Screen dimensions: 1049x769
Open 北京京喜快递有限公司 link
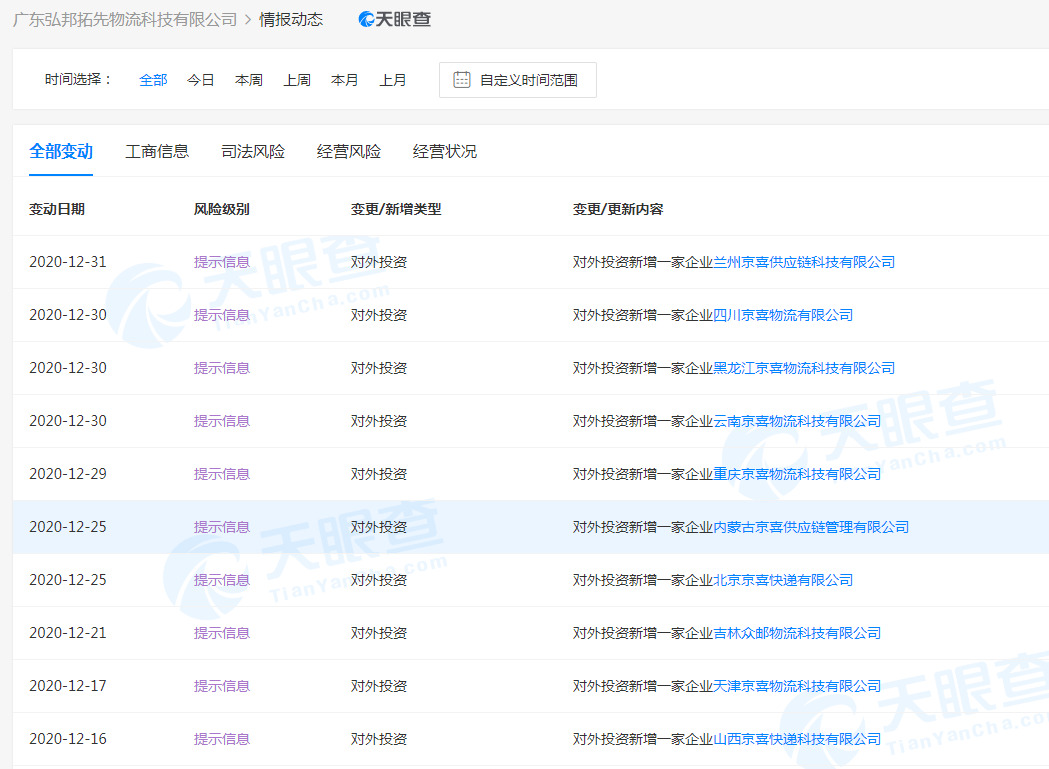(783, 580)
